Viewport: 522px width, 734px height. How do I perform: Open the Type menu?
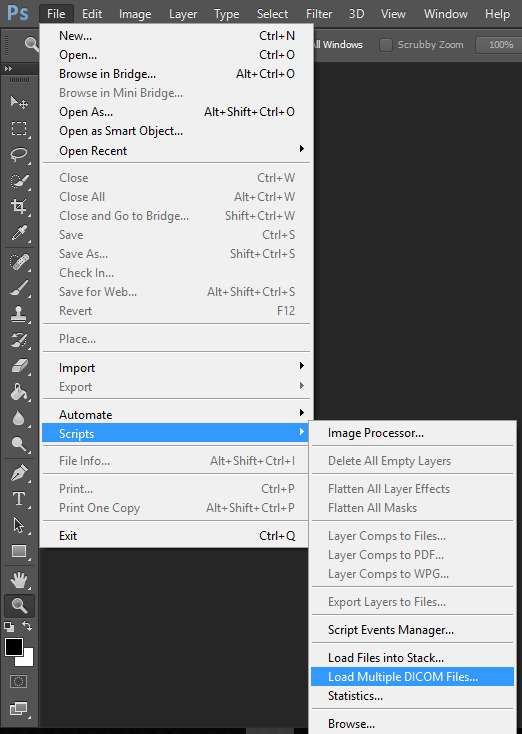point(226,14)
